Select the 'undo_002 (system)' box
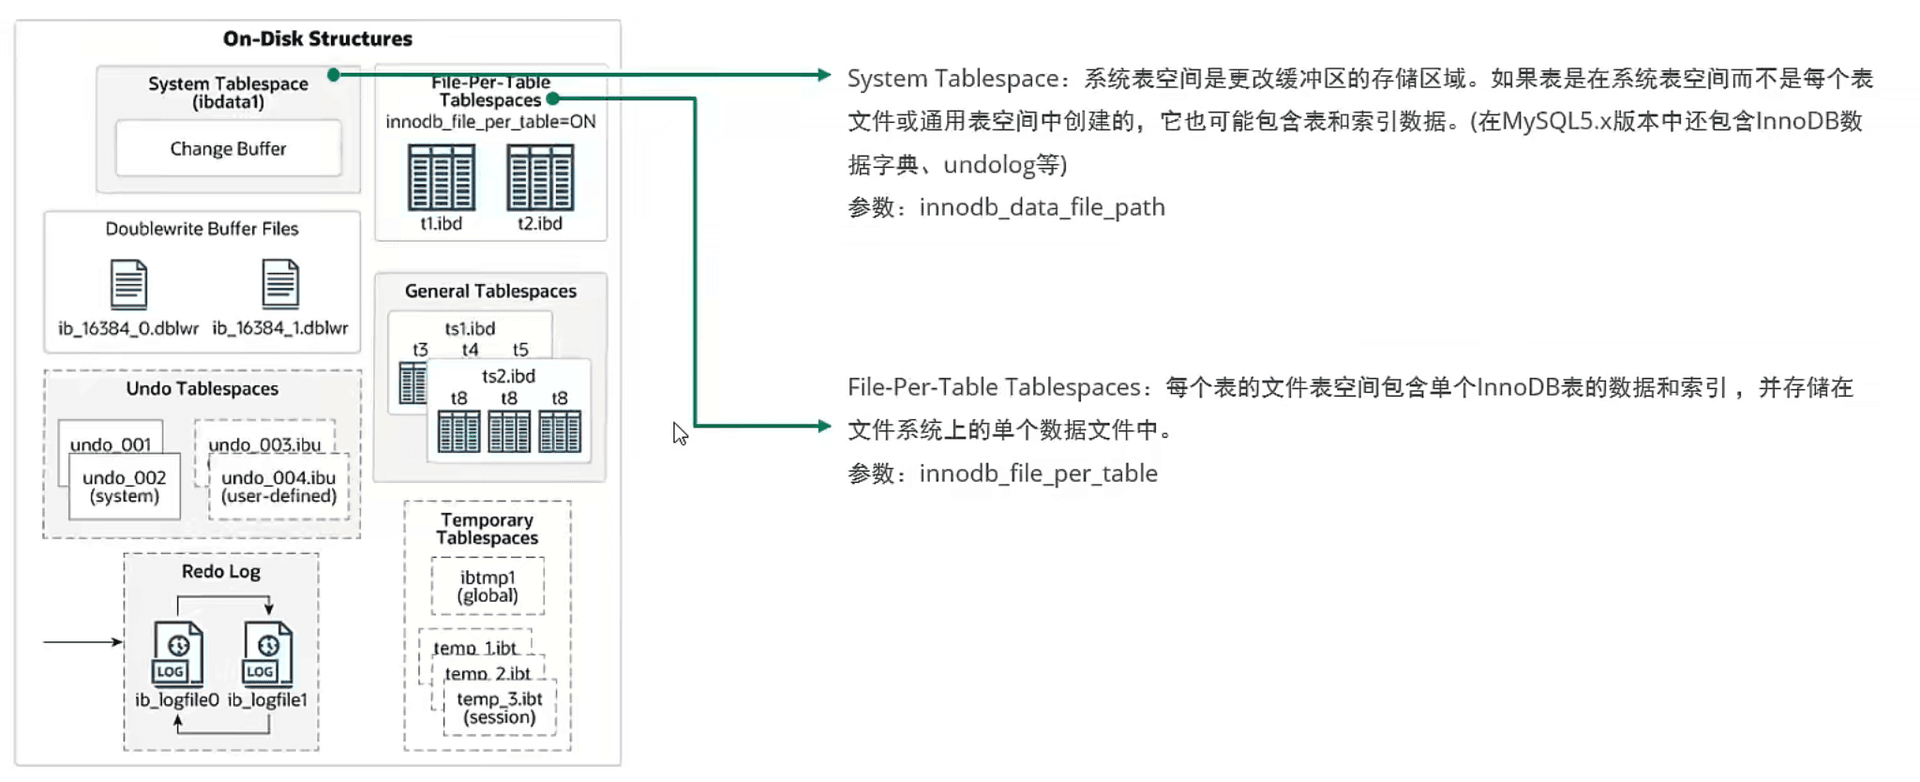The height and width of the screenshot is (782, 1920). click(x=124, y=487)
